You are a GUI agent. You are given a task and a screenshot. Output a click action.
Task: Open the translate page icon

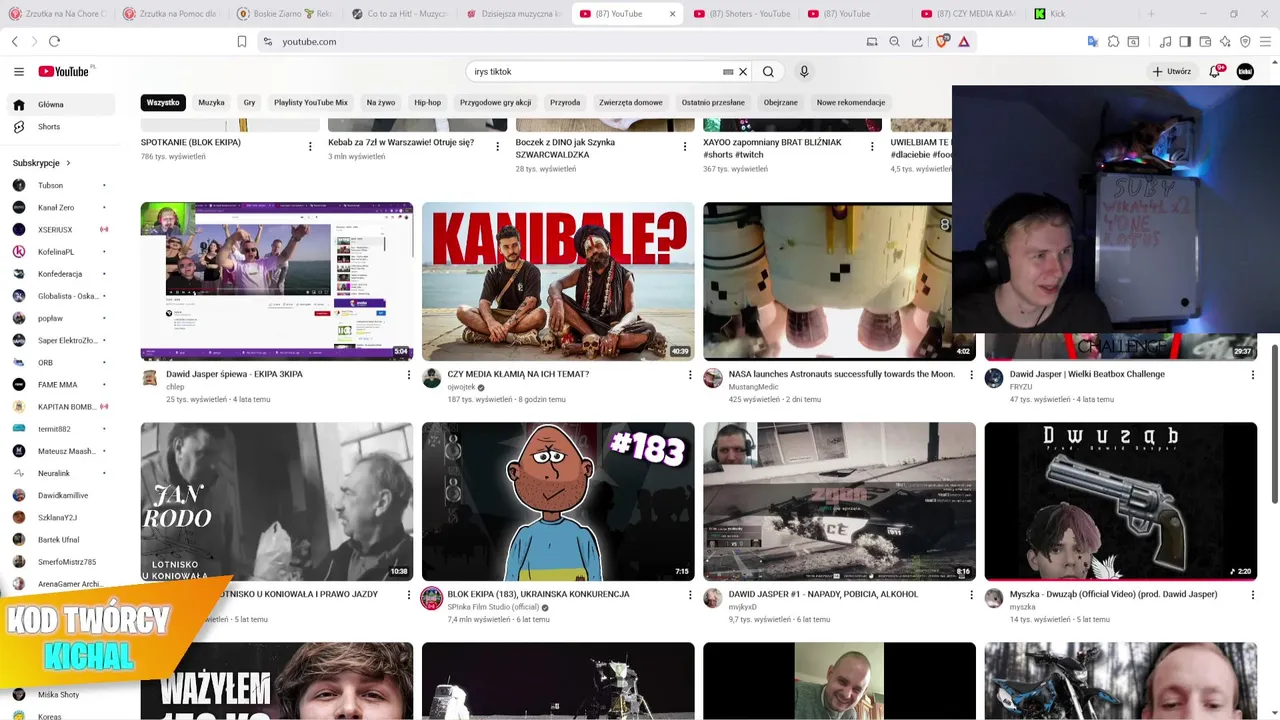click(x=1092, y=41)
